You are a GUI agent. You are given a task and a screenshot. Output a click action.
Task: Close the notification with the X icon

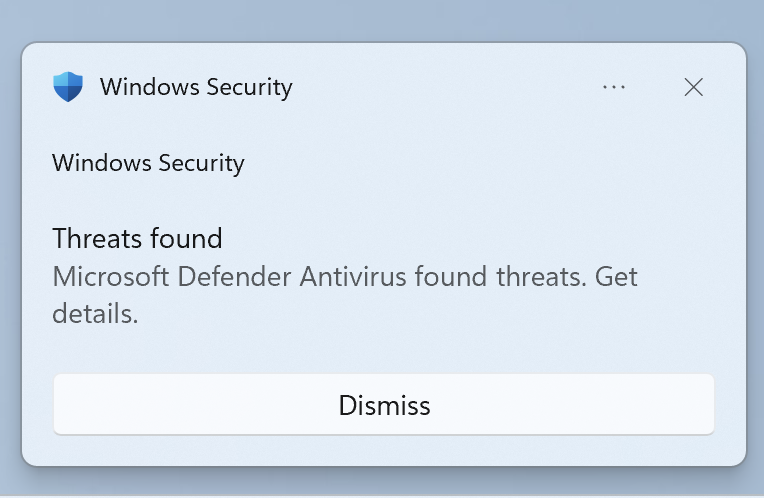click(693, 87)
